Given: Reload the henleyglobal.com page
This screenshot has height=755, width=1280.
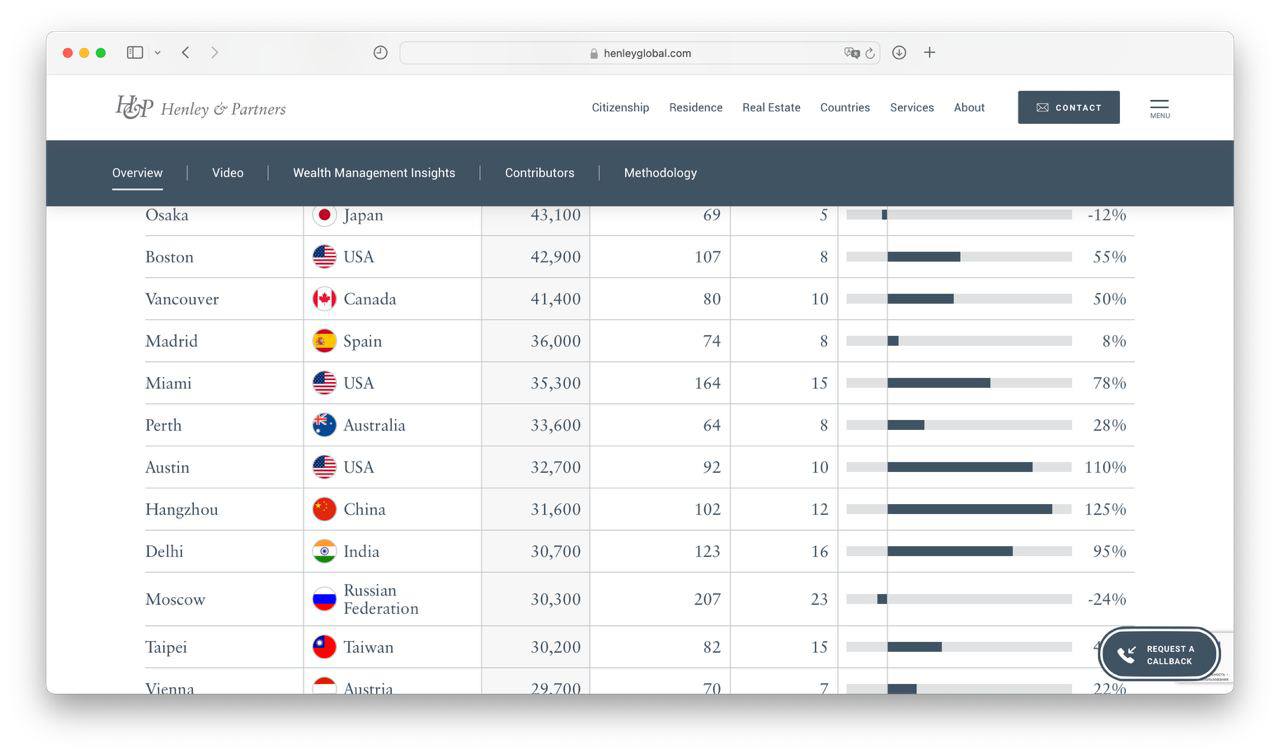Looking at the screenshot, I should pyautogui.click(x=870, y=53).
